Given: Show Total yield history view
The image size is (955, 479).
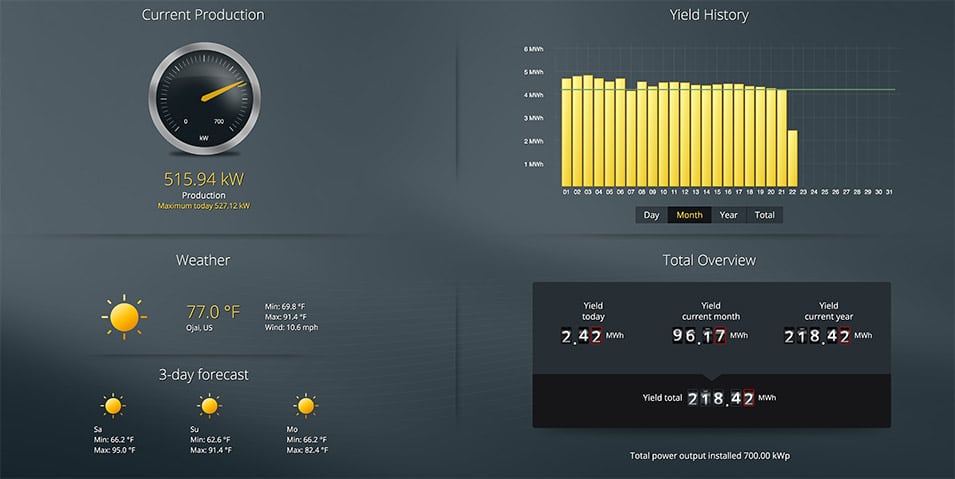Looking at the screenshot, I should point(764,215).
